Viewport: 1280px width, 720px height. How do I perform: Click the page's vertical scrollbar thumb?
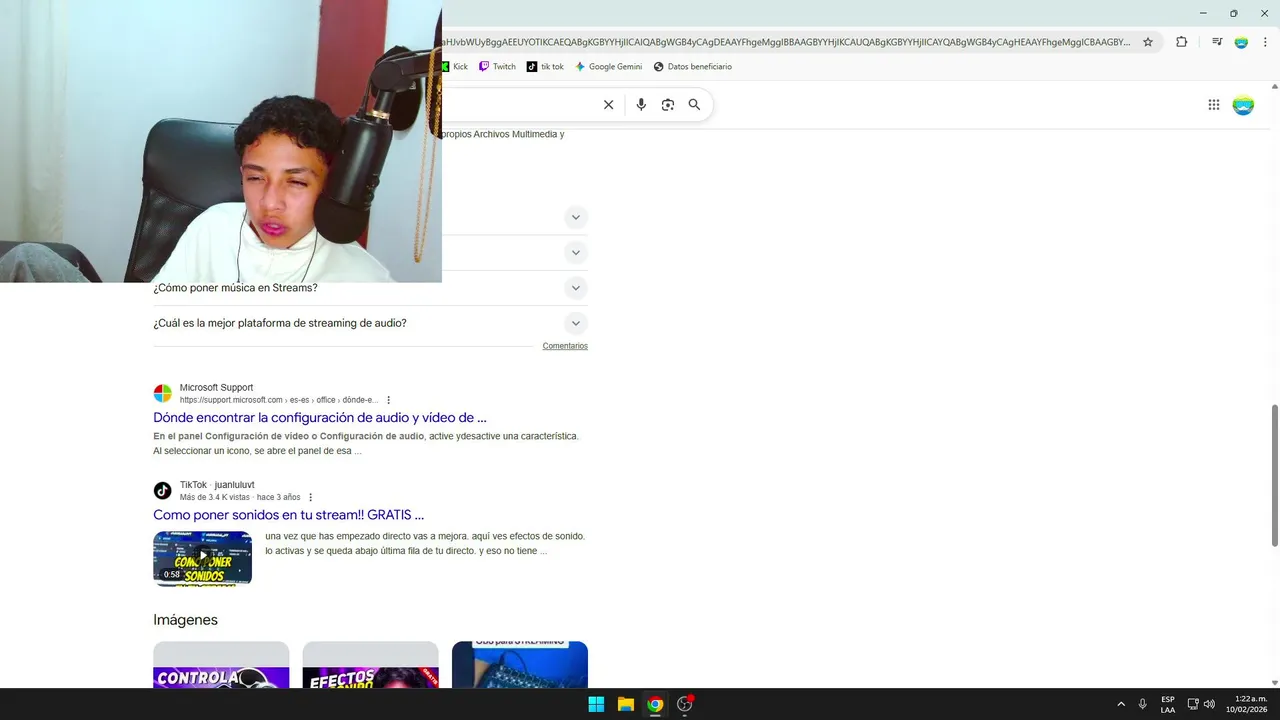click(1274, 475)
